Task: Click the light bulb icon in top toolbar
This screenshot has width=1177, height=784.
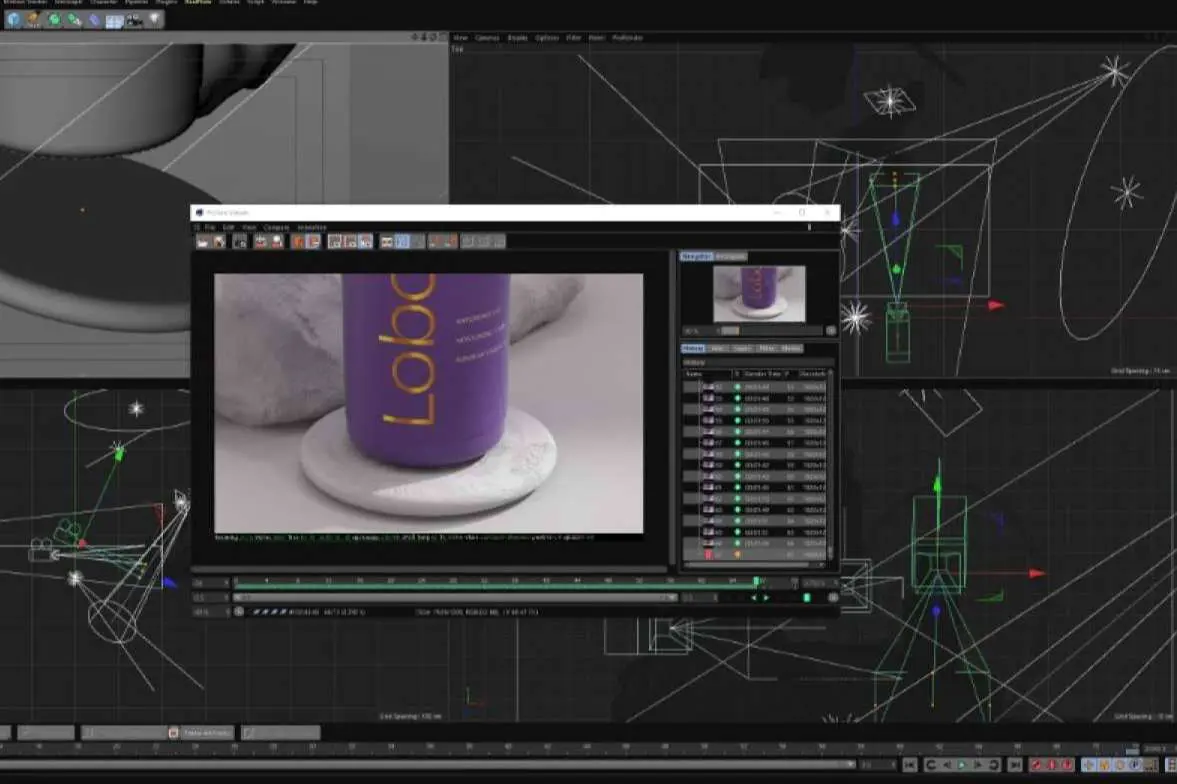Action: click(155, 19)
